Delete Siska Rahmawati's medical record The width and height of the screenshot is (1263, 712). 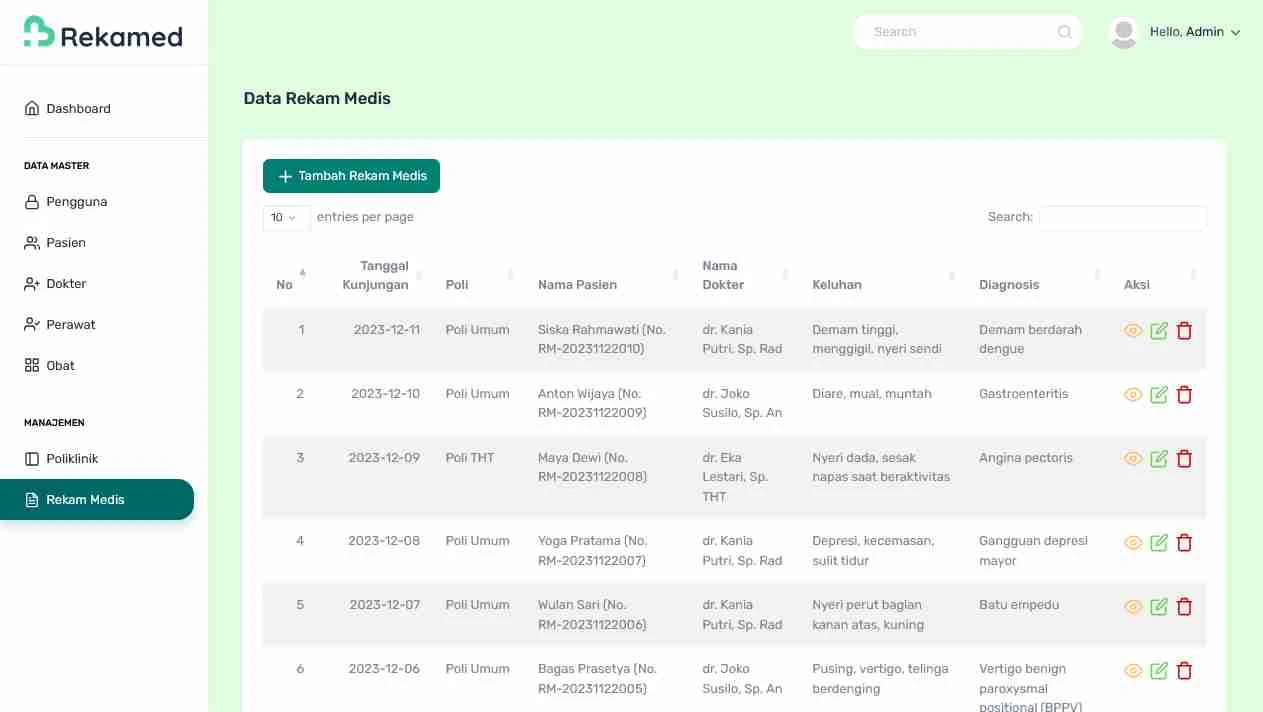click(x=1185, y=331)
